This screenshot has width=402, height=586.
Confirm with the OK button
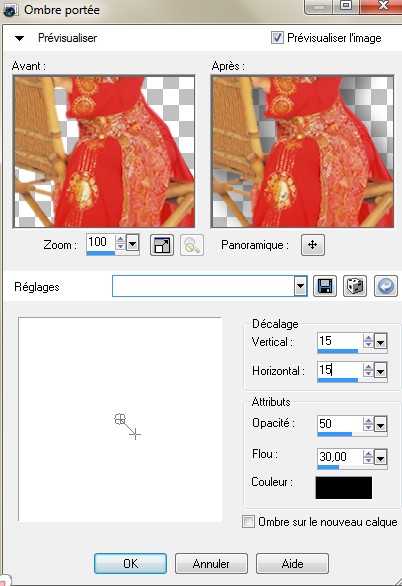(130, 563)
